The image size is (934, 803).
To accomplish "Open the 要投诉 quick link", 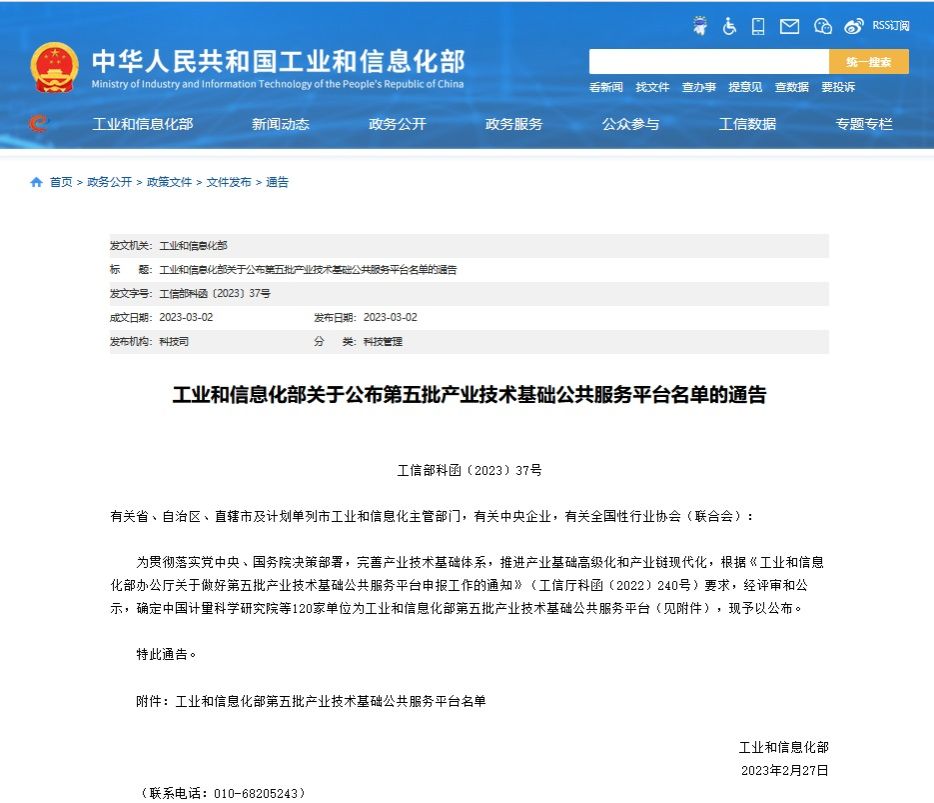I will (838, 88).
